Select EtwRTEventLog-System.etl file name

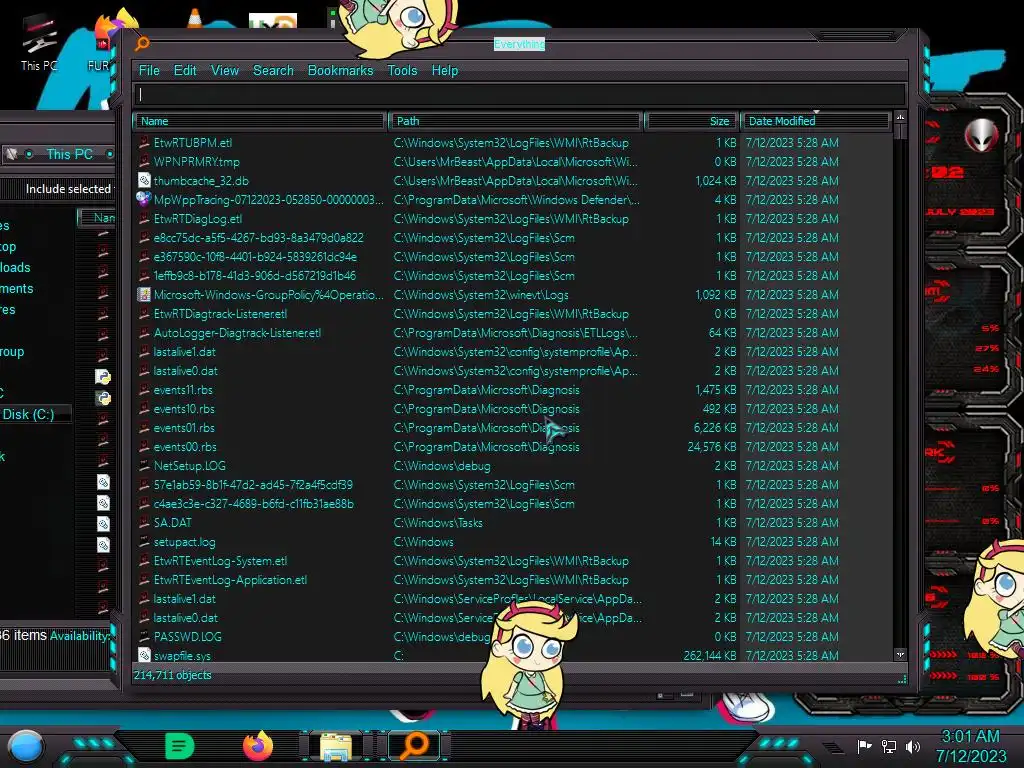pyautogui.click(x=220, y=561)
